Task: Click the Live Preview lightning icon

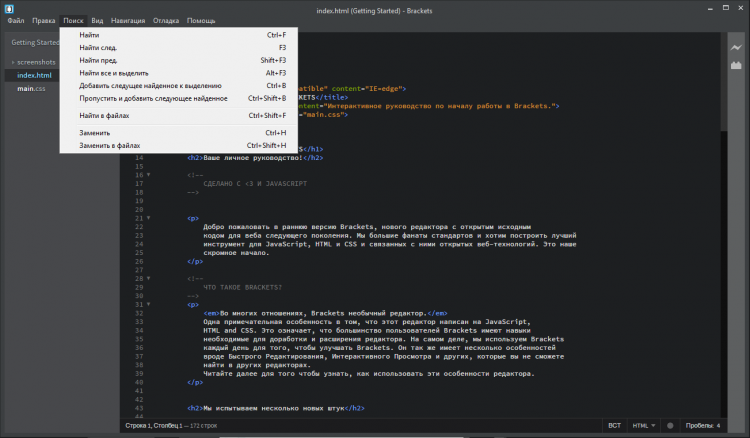Action: coord(735,47)
